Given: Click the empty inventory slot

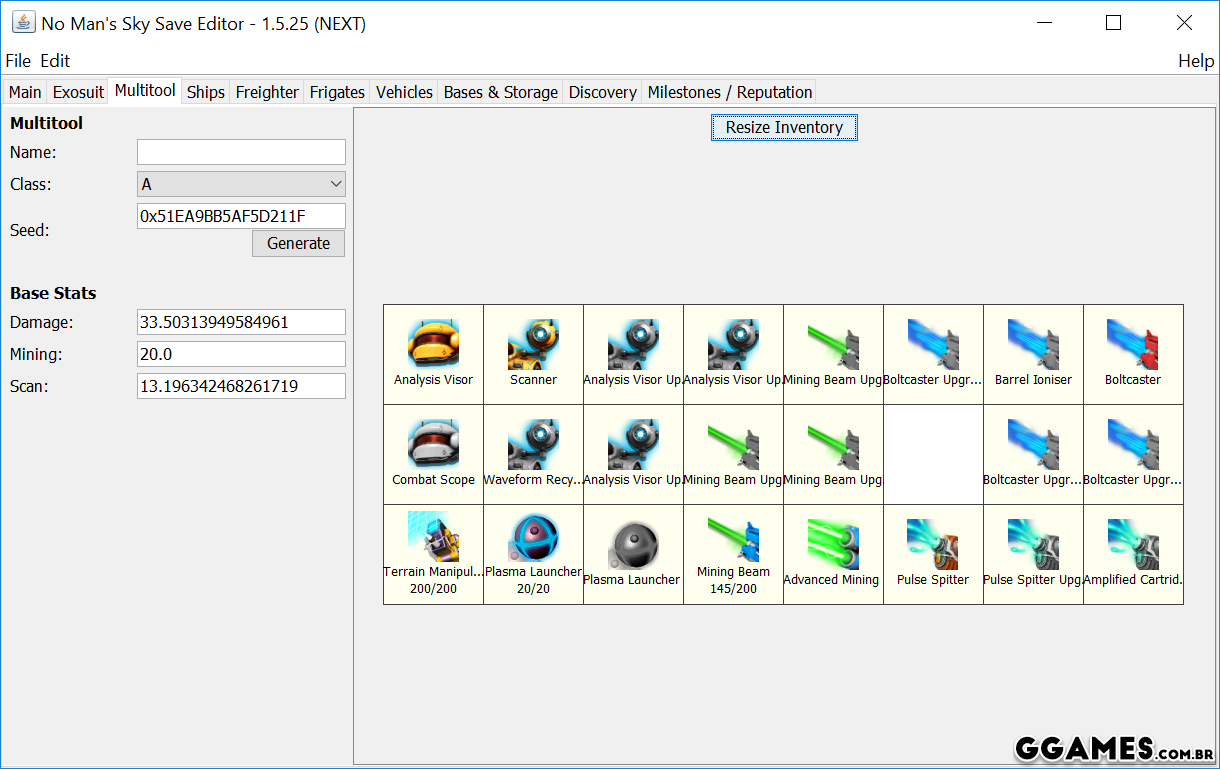Looking at the screenshot, I should (933, 454).
